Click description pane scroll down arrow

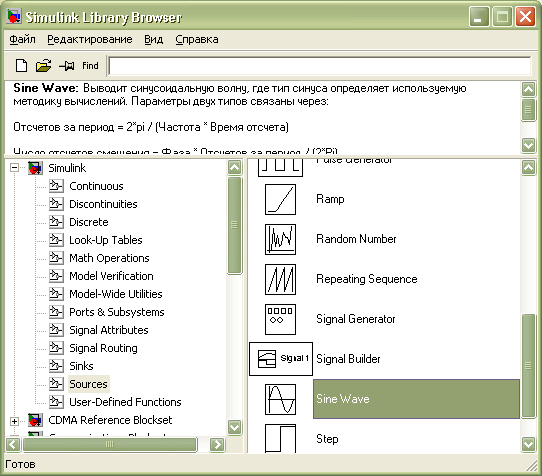coord(529,144)
